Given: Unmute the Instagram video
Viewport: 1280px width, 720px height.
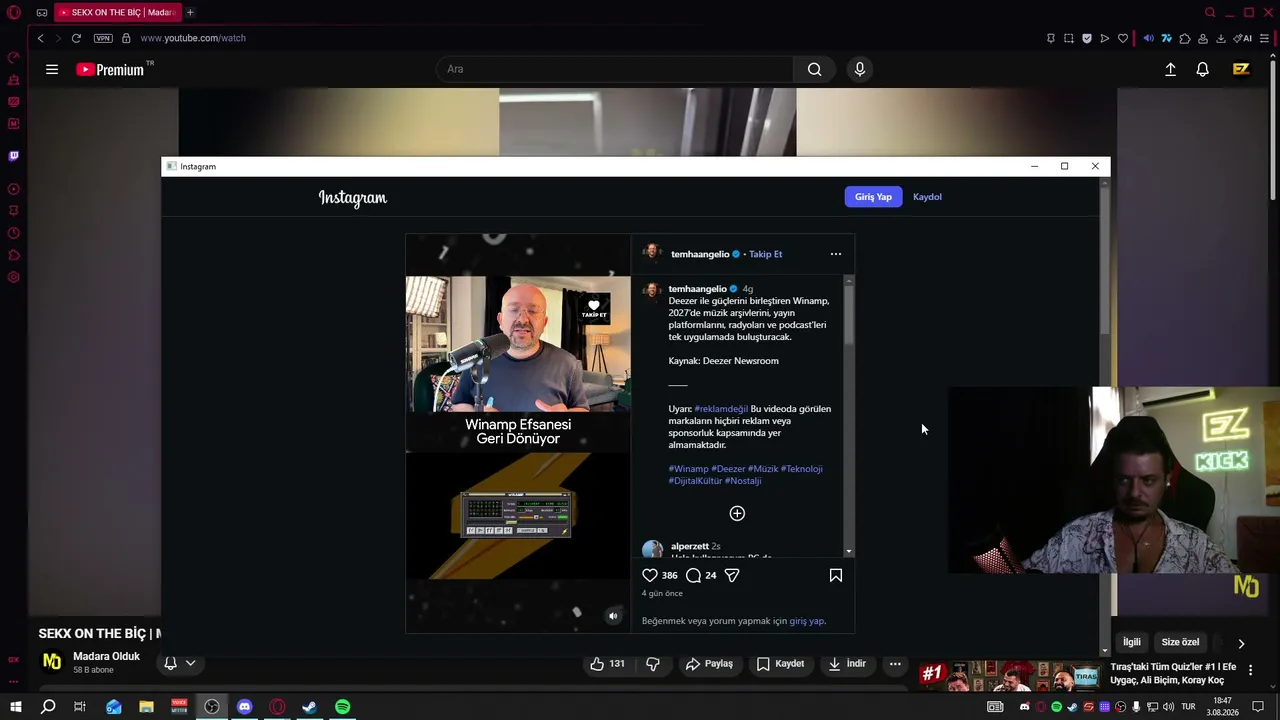Looking at the screenshot, I should click(x=613, y=616).
